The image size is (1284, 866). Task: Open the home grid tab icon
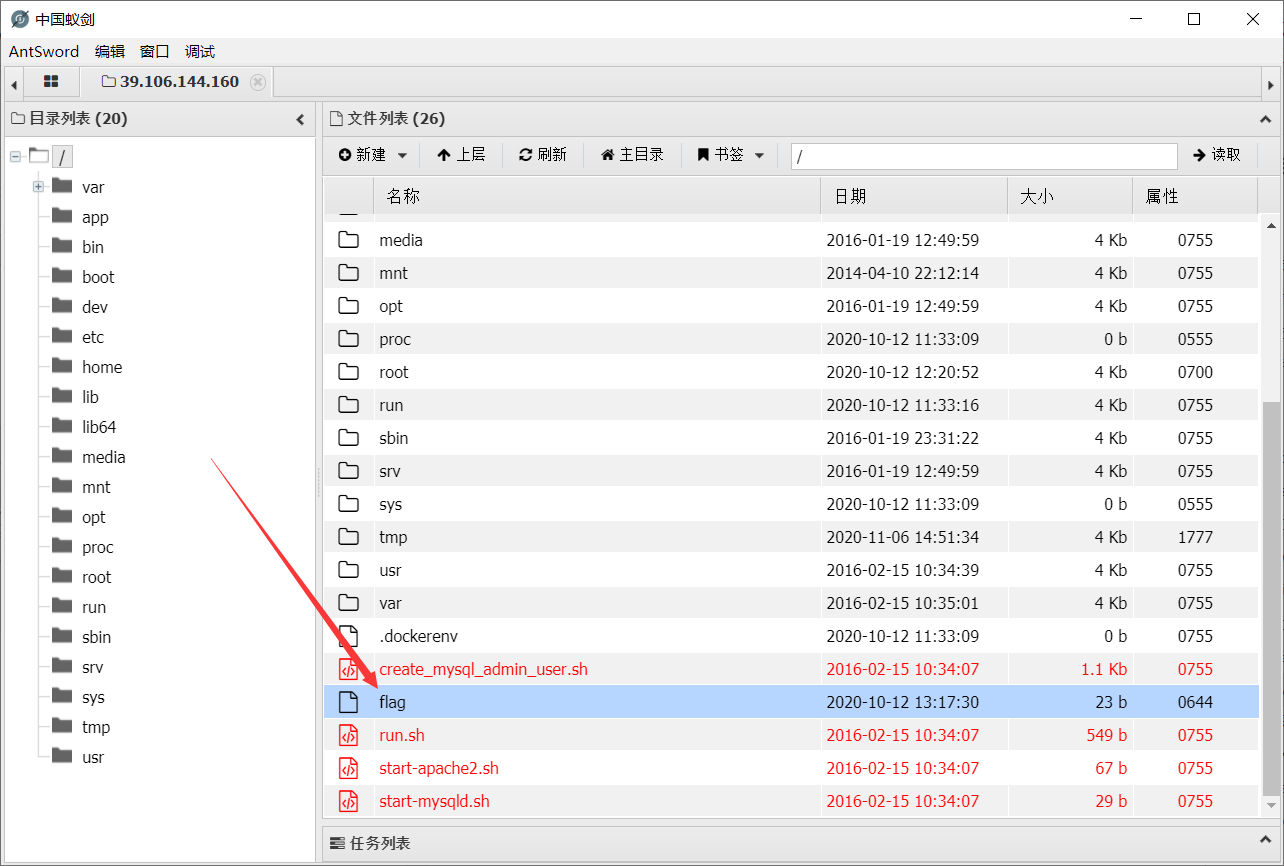(51, 82)
